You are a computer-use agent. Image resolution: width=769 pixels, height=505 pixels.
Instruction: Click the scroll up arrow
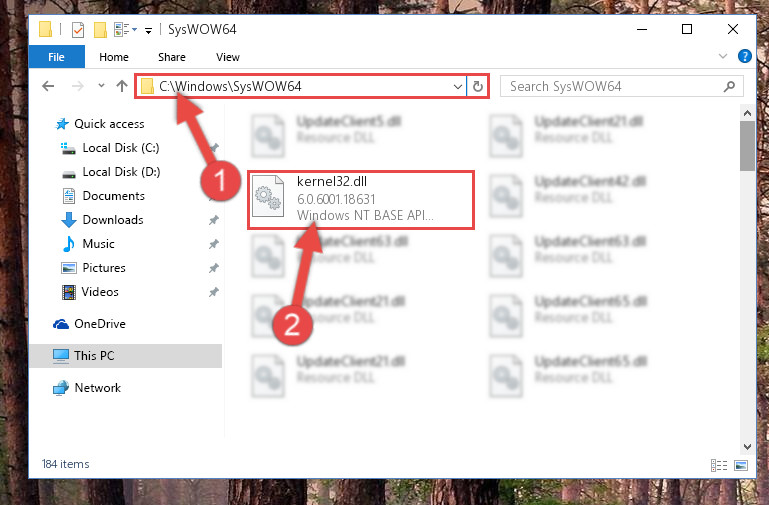point(747,113)
